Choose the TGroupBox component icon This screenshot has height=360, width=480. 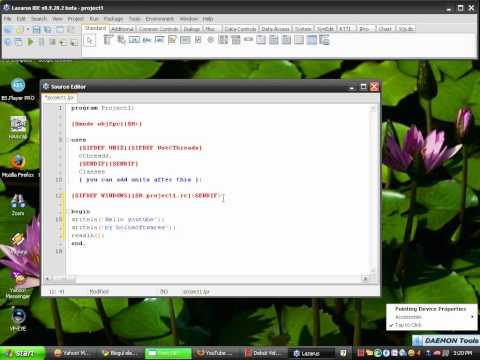click(x=261, y=40)
